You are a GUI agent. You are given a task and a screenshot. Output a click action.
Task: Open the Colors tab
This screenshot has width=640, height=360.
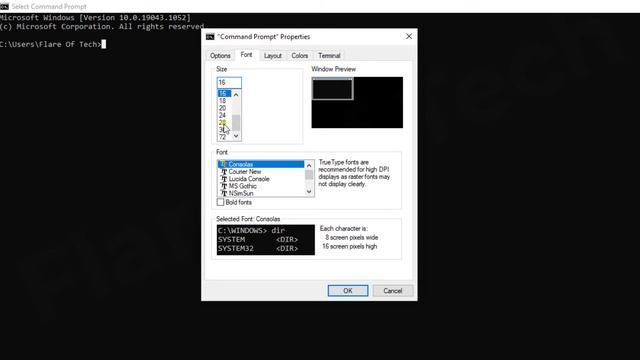pos(300,56)
